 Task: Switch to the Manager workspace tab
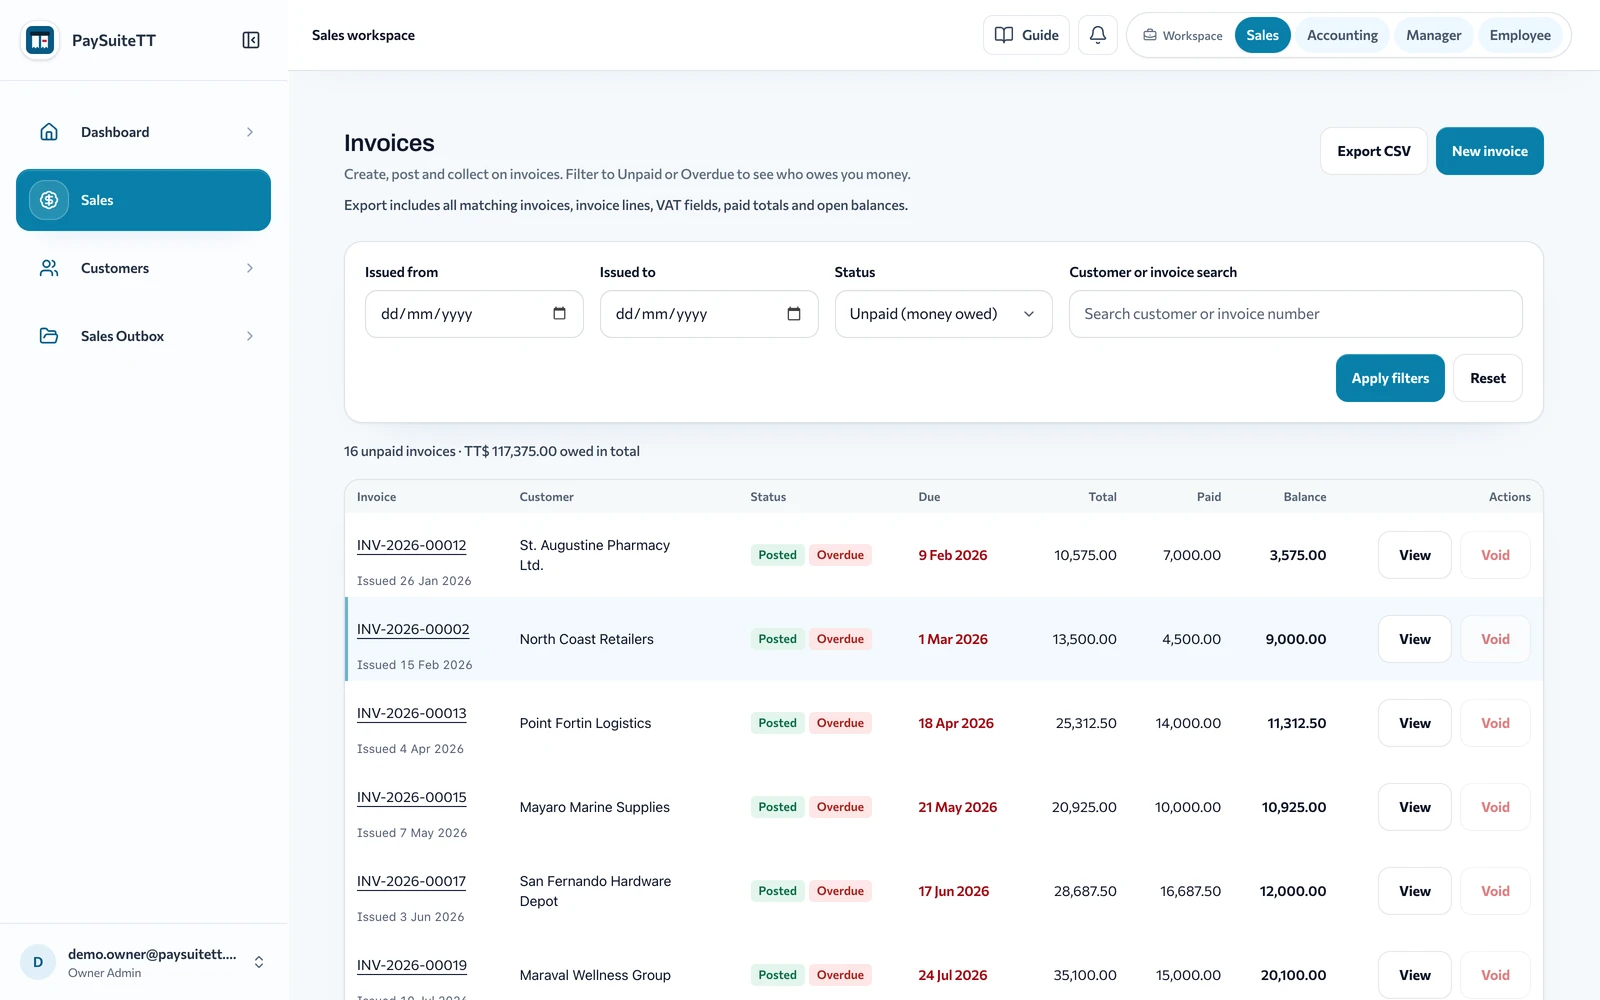click(x=1433, y=35)
